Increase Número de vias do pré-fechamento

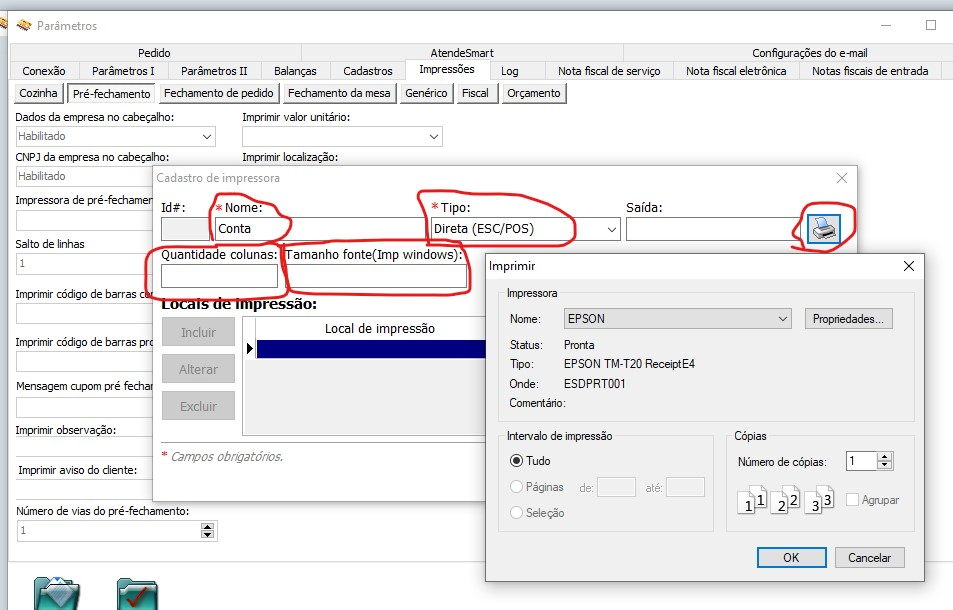coord(207,527)
